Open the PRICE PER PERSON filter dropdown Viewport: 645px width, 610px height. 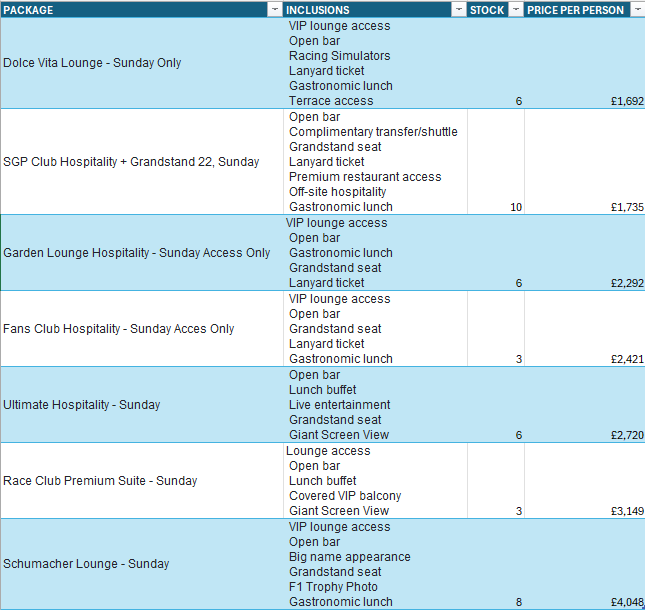coord(638,9)
